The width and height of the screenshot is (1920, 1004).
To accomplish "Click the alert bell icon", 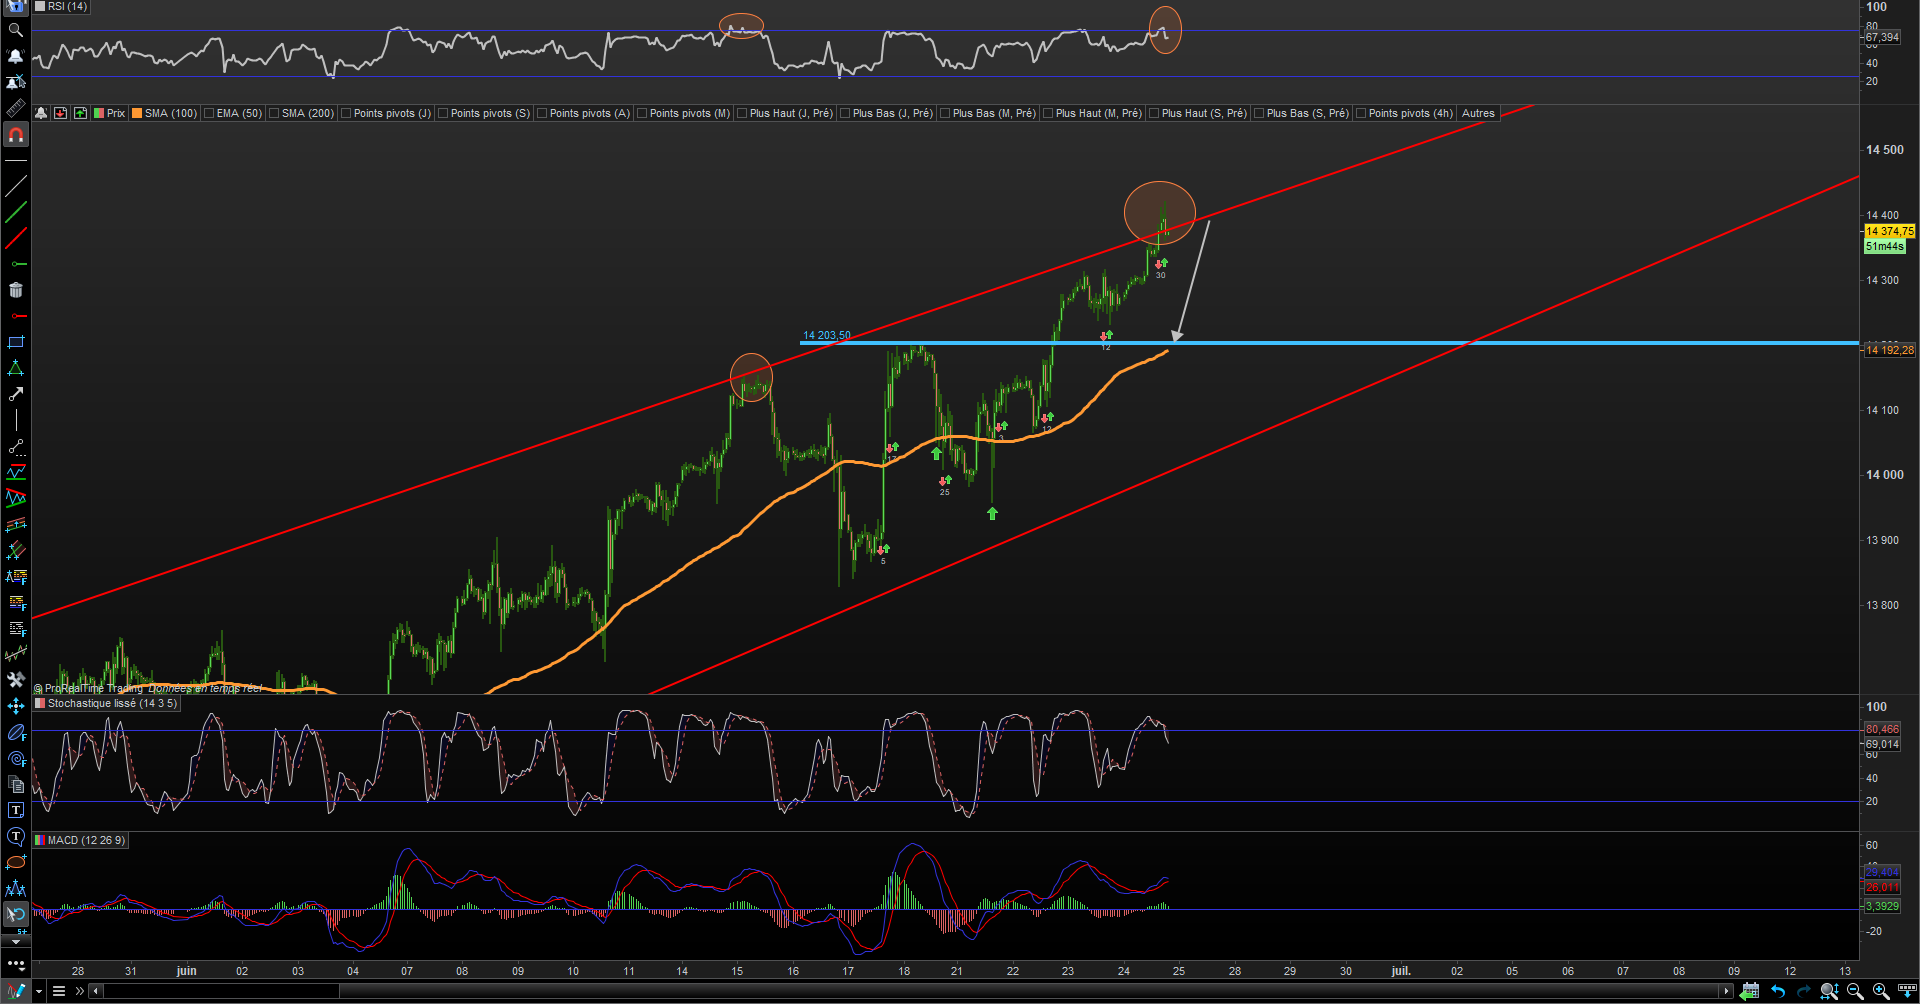I will [x=15, y=56].
